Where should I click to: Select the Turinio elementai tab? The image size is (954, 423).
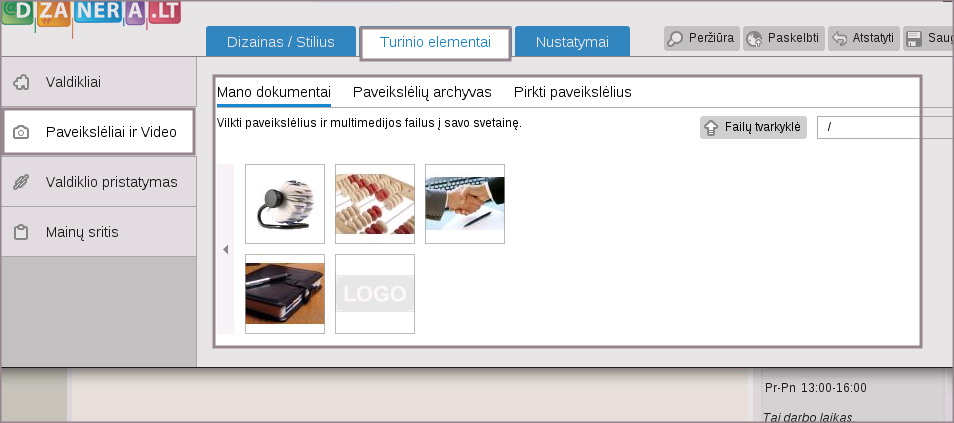point(435,42)
